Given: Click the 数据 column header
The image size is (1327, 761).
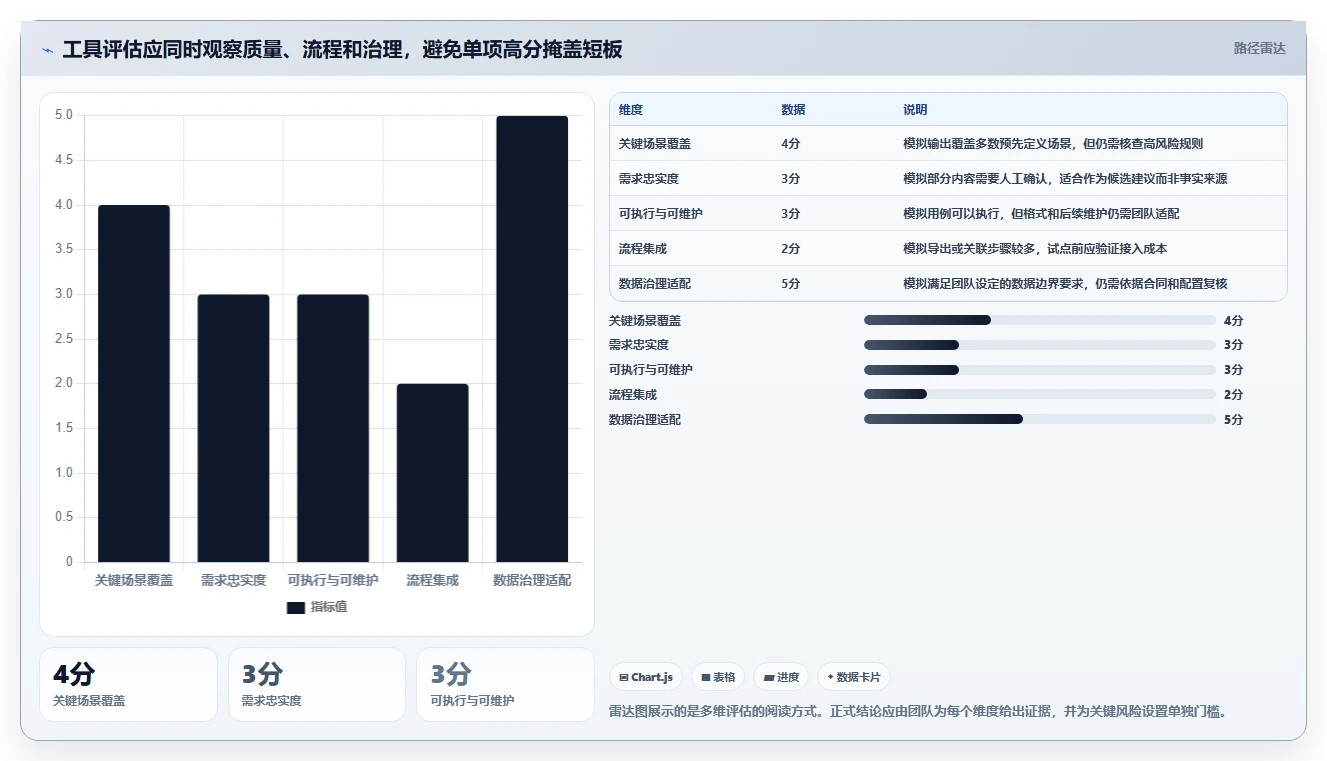Looking at the screenshot, I should point(793,109).
